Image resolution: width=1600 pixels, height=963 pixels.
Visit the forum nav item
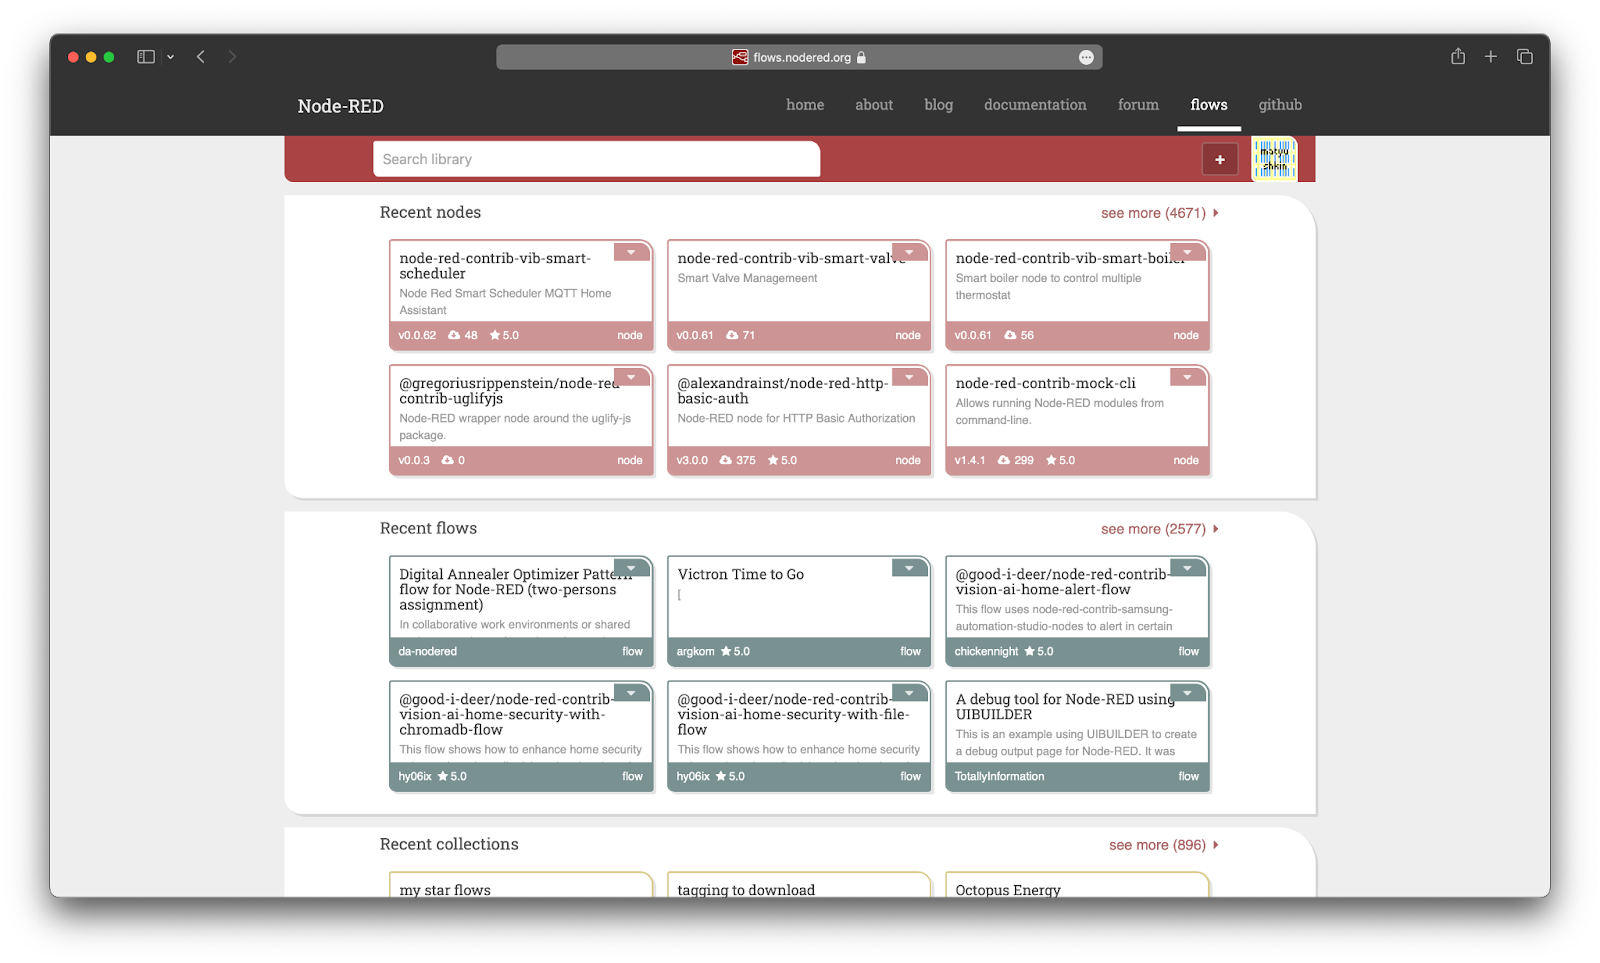pos(1138,105)
